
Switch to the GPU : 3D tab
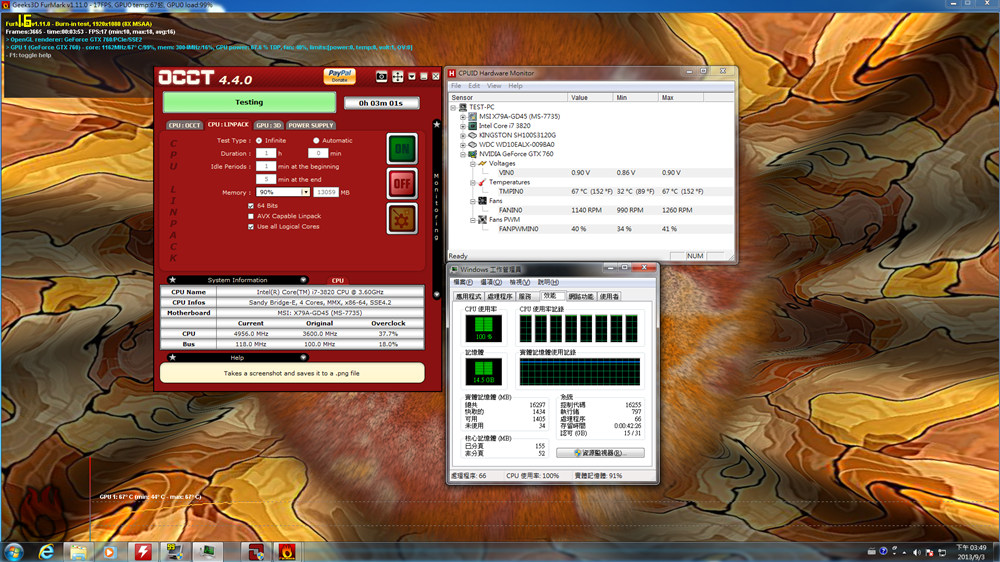268,126
